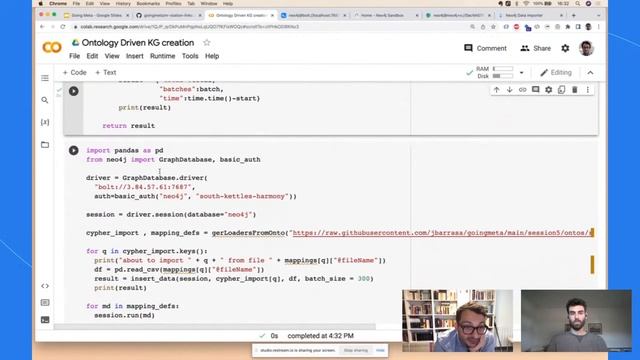Viewport: 640px width, 360px height.
Task: Open the Edit menu in Colab
Action: pyautogui.click(x=92, y=56)
